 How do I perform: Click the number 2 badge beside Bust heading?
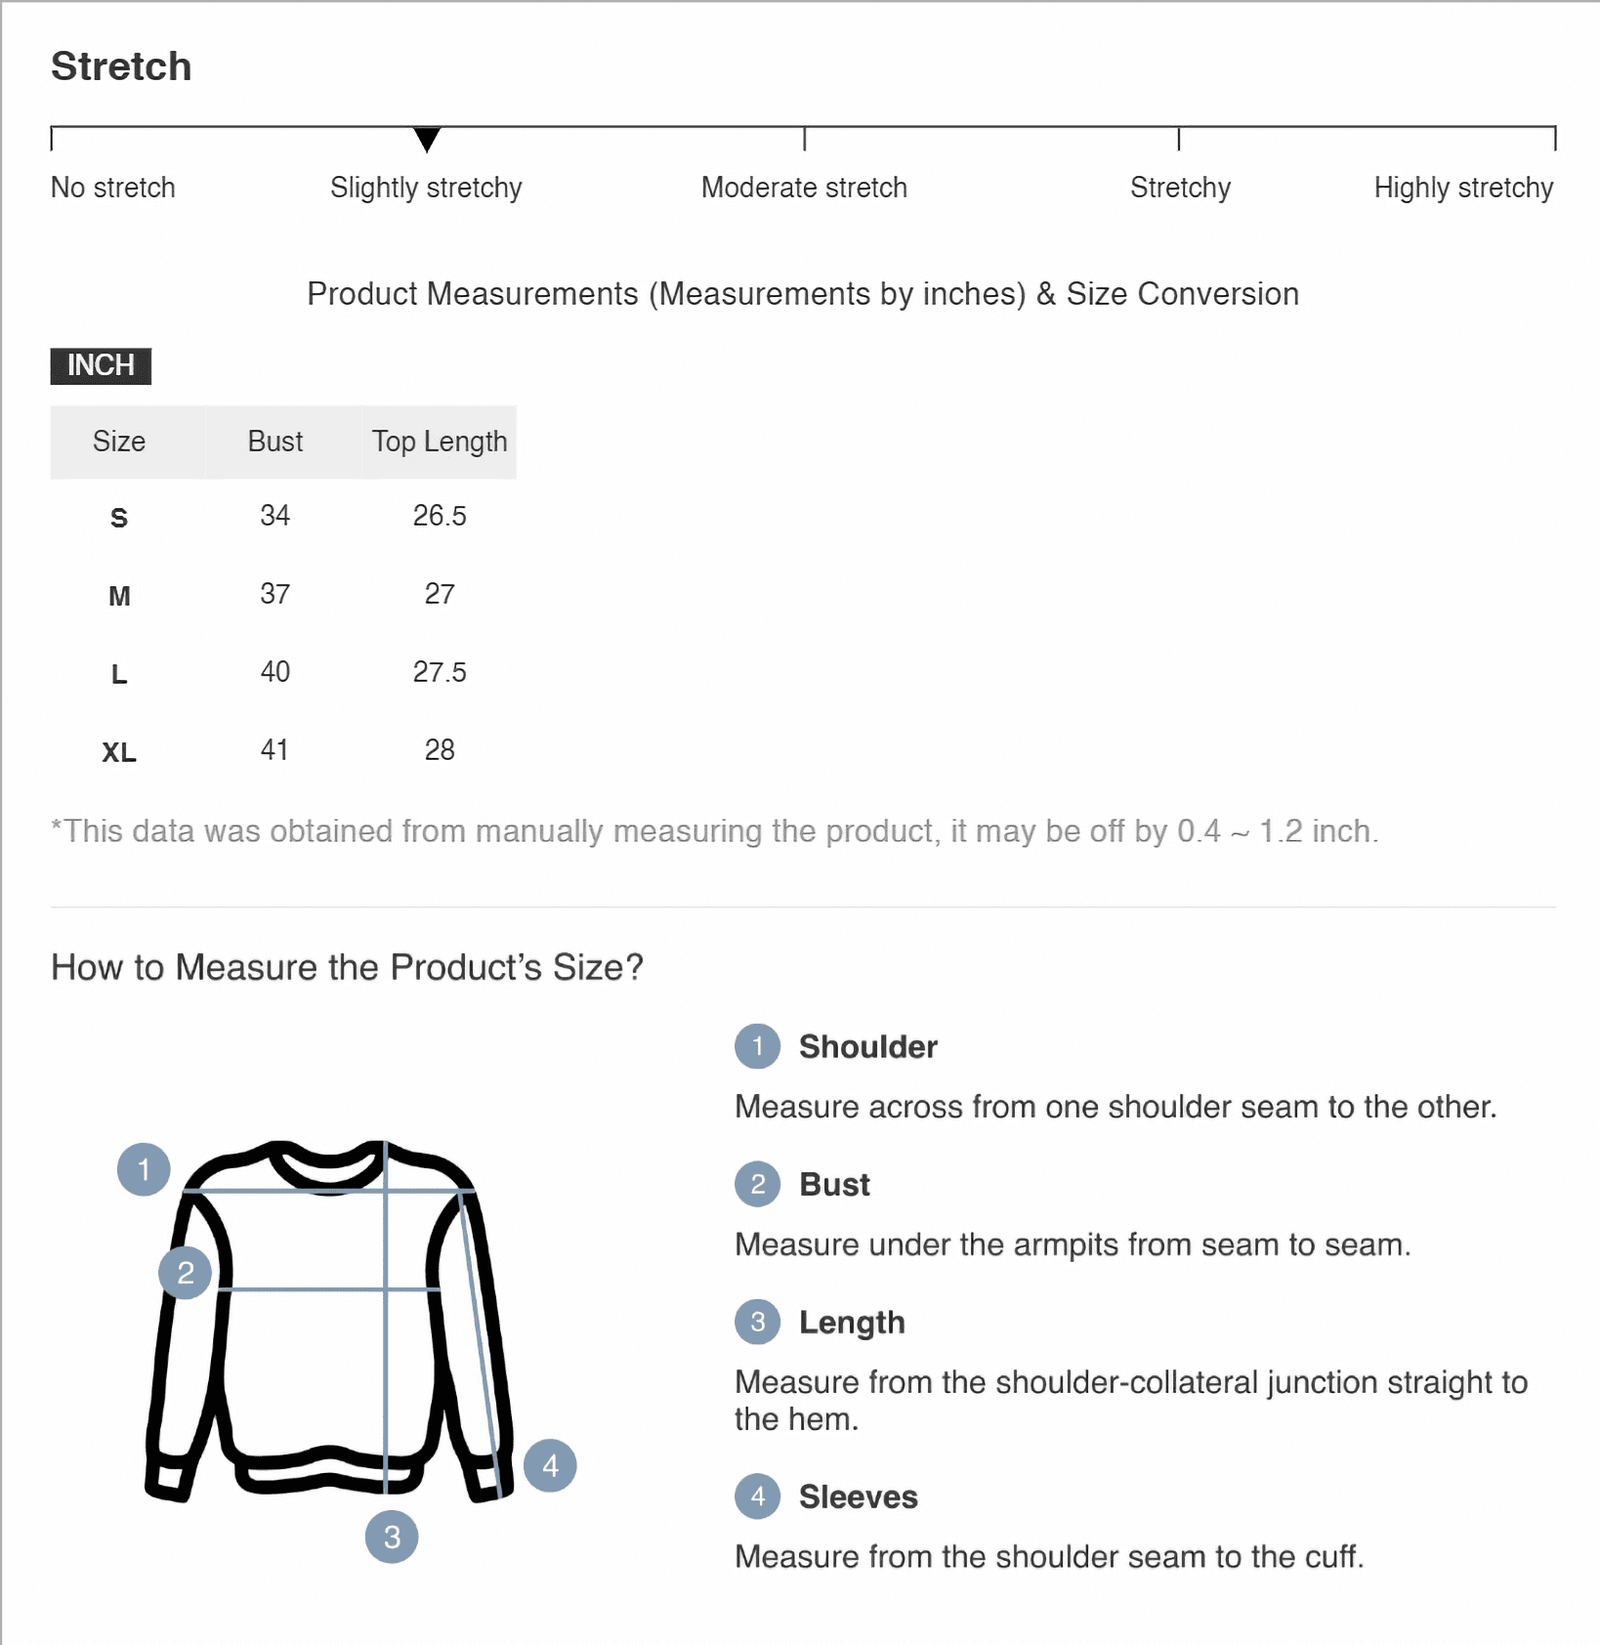[757, 1185]
